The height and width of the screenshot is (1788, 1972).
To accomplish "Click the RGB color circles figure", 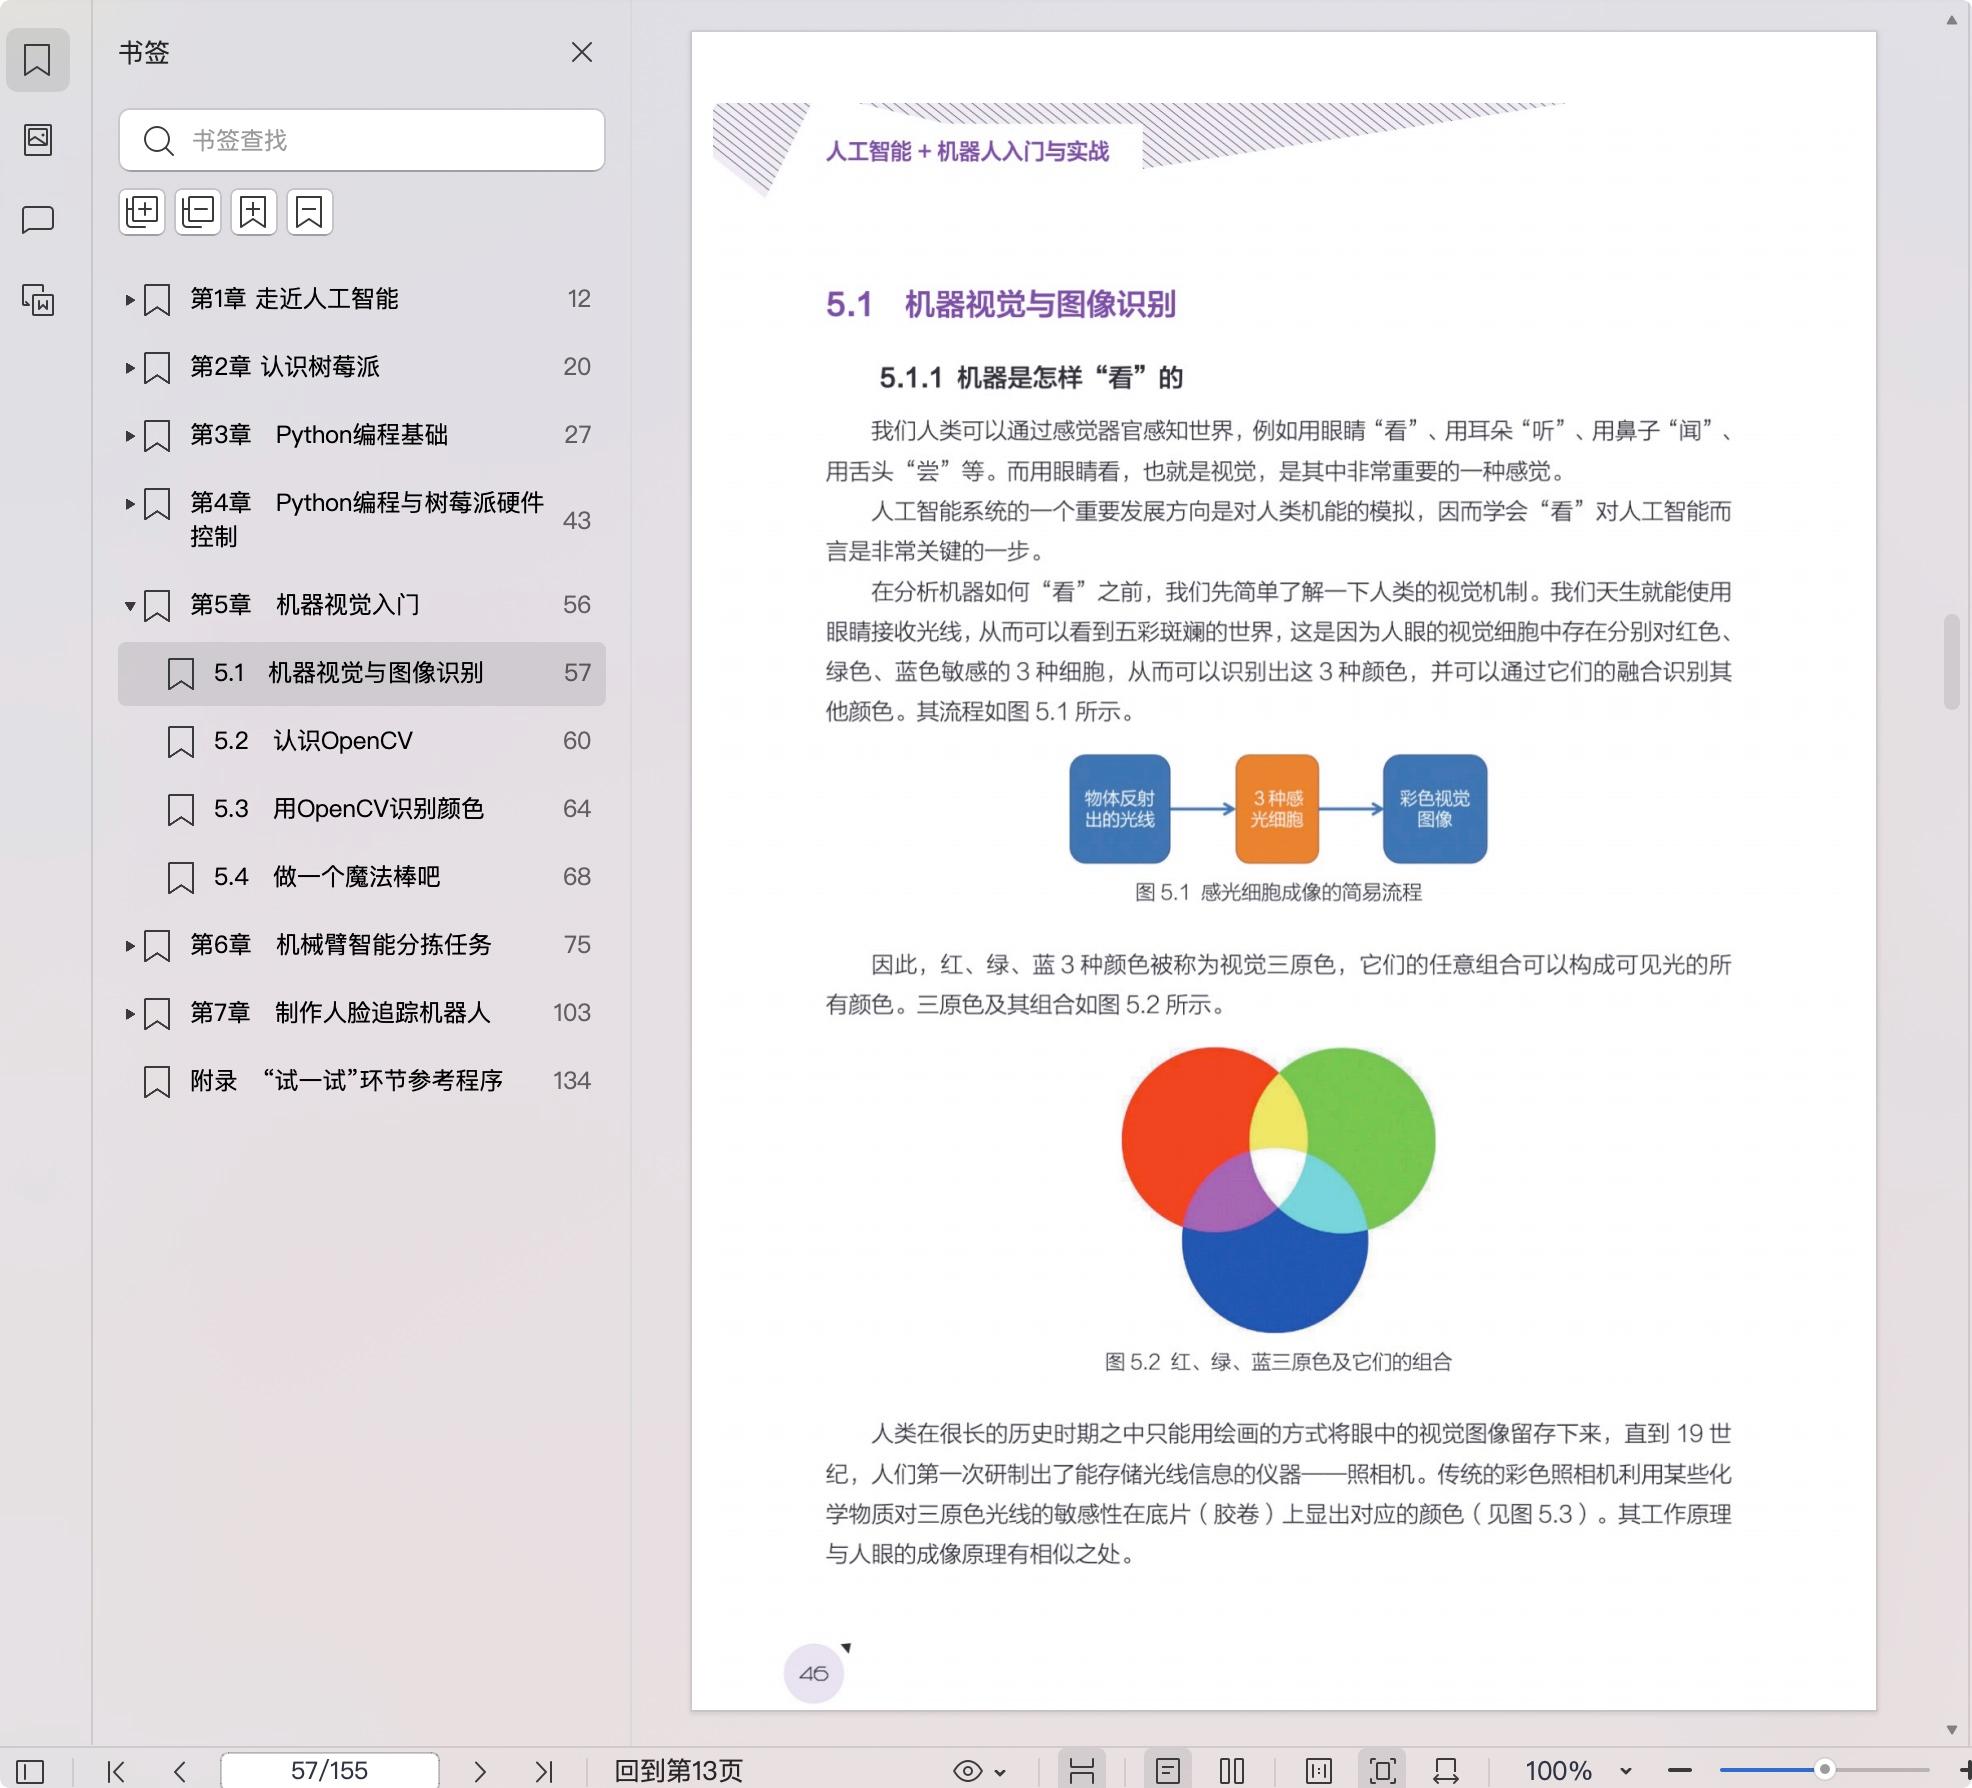I will [x=1278, y=1189].
